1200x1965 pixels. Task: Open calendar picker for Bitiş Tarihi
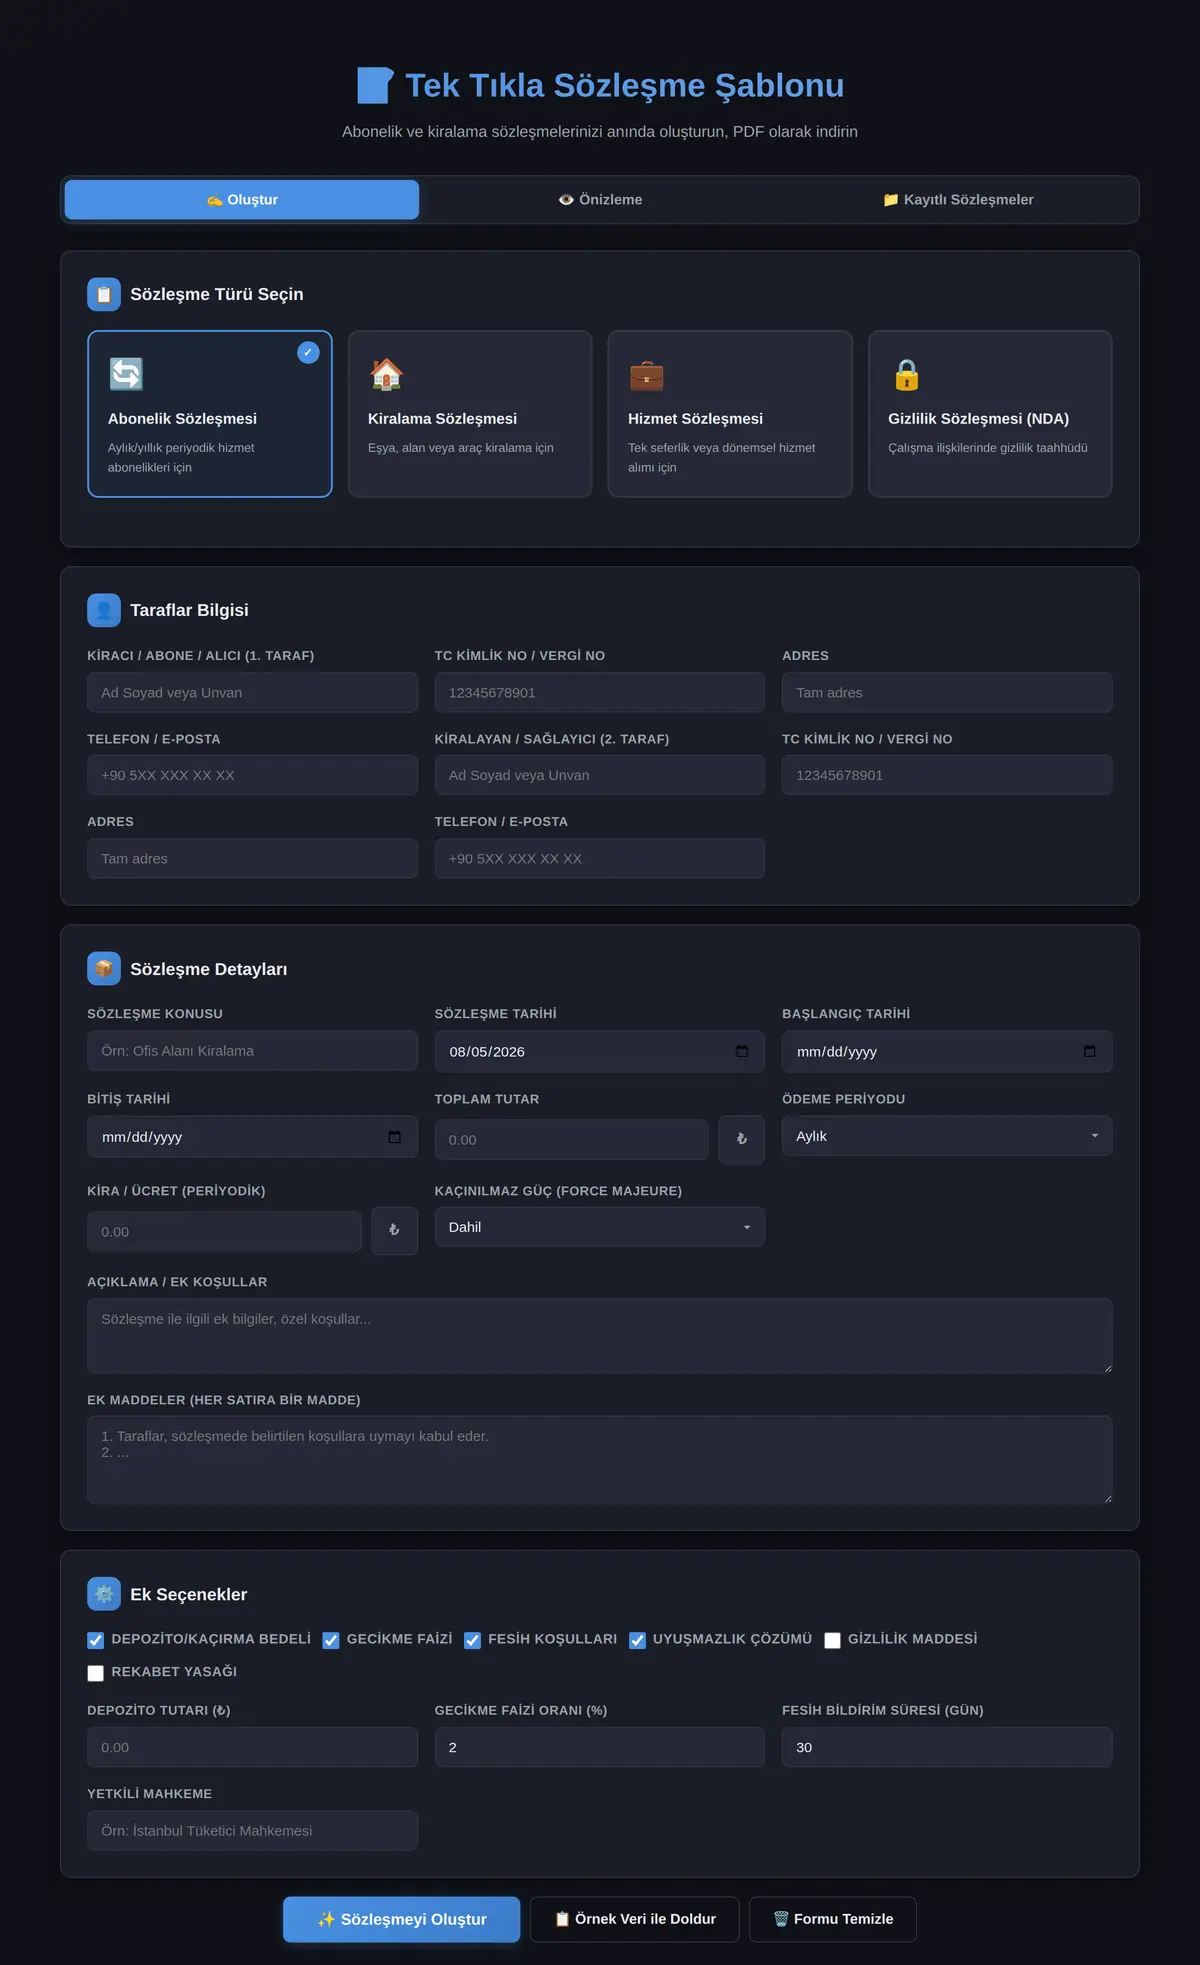[x=394, y=1137]
